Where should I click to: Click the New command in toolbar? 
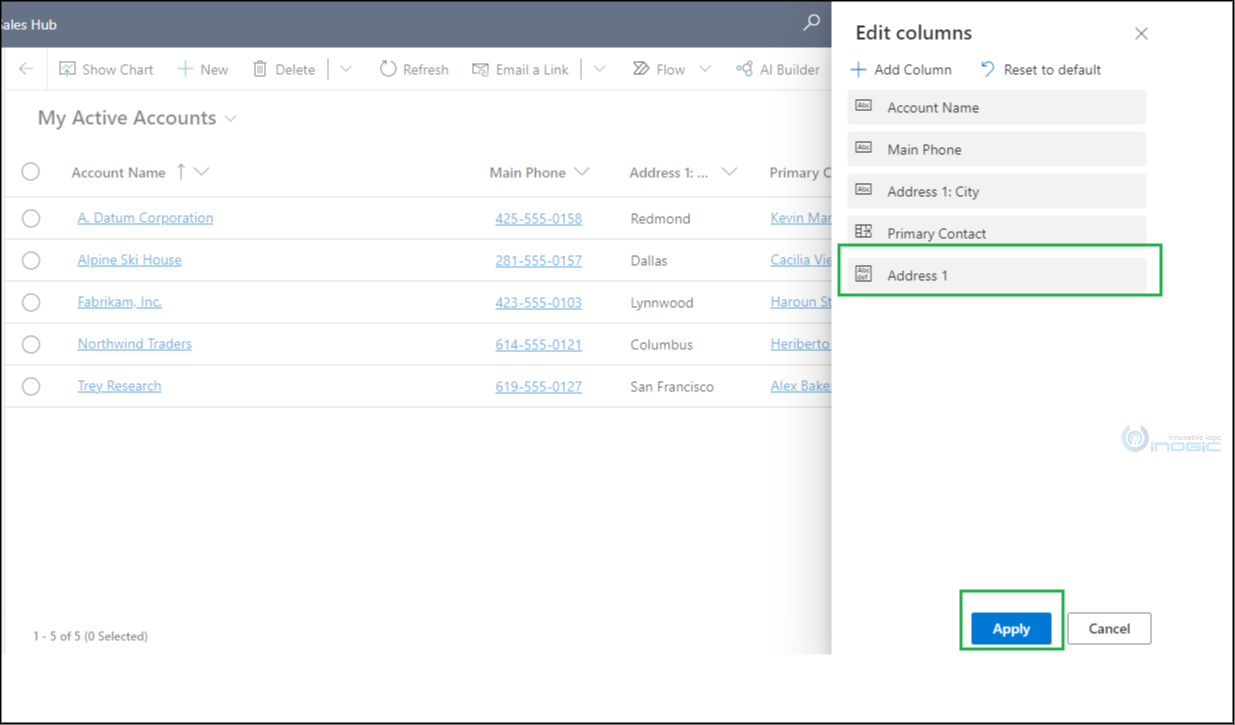[x=202, y=69]
